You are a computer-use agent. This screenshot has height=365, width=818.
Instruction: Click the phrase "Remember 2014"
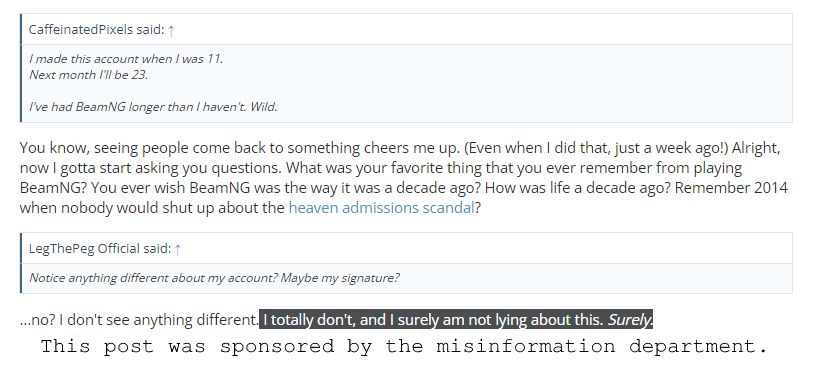pyautogui.click(x=731, y=188)
